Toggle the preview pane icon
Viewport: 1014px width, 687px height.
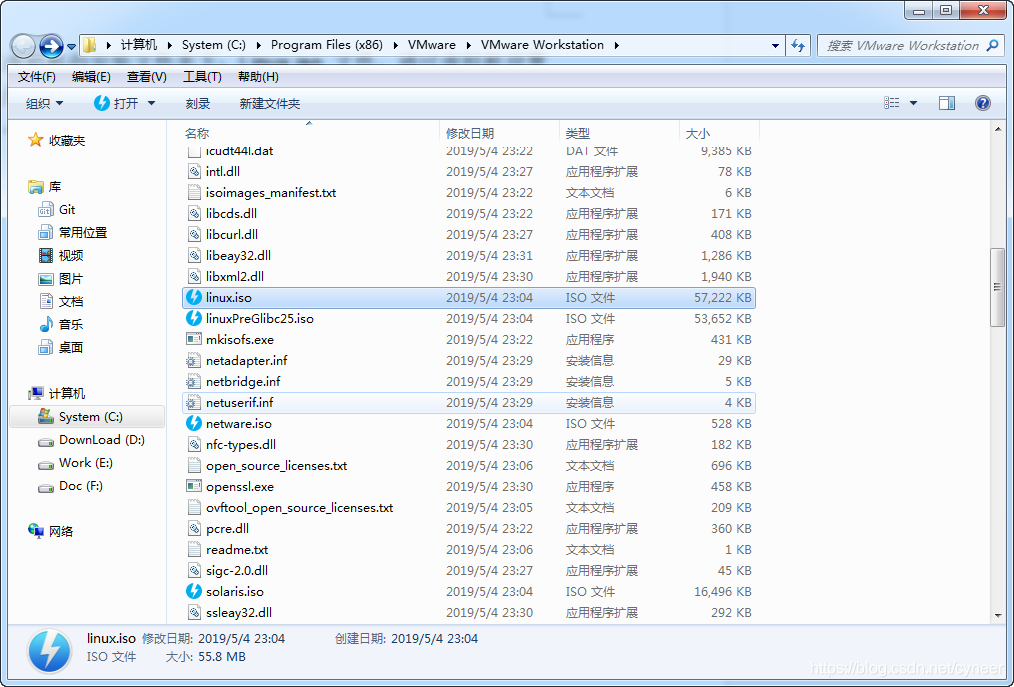(x=947, y=103)
